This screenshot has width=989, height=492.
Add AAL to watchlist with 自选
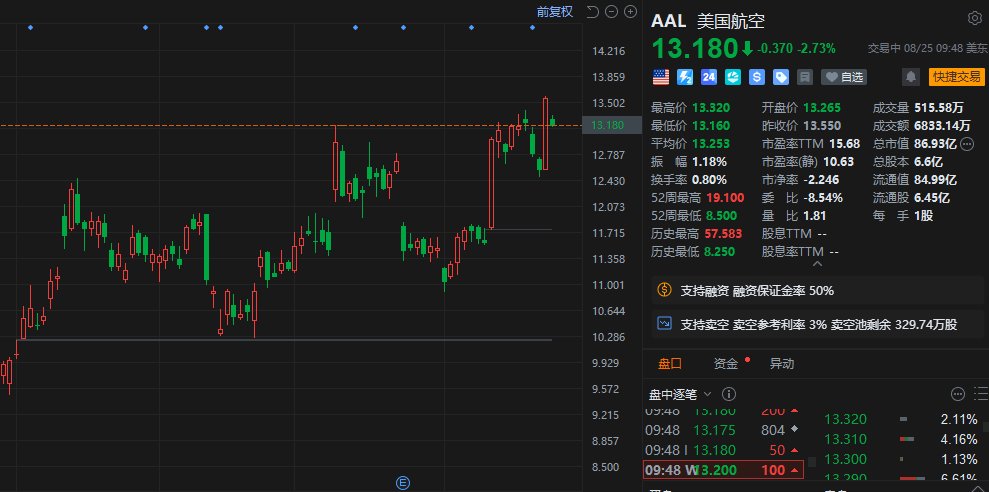(x=844, y=77)
